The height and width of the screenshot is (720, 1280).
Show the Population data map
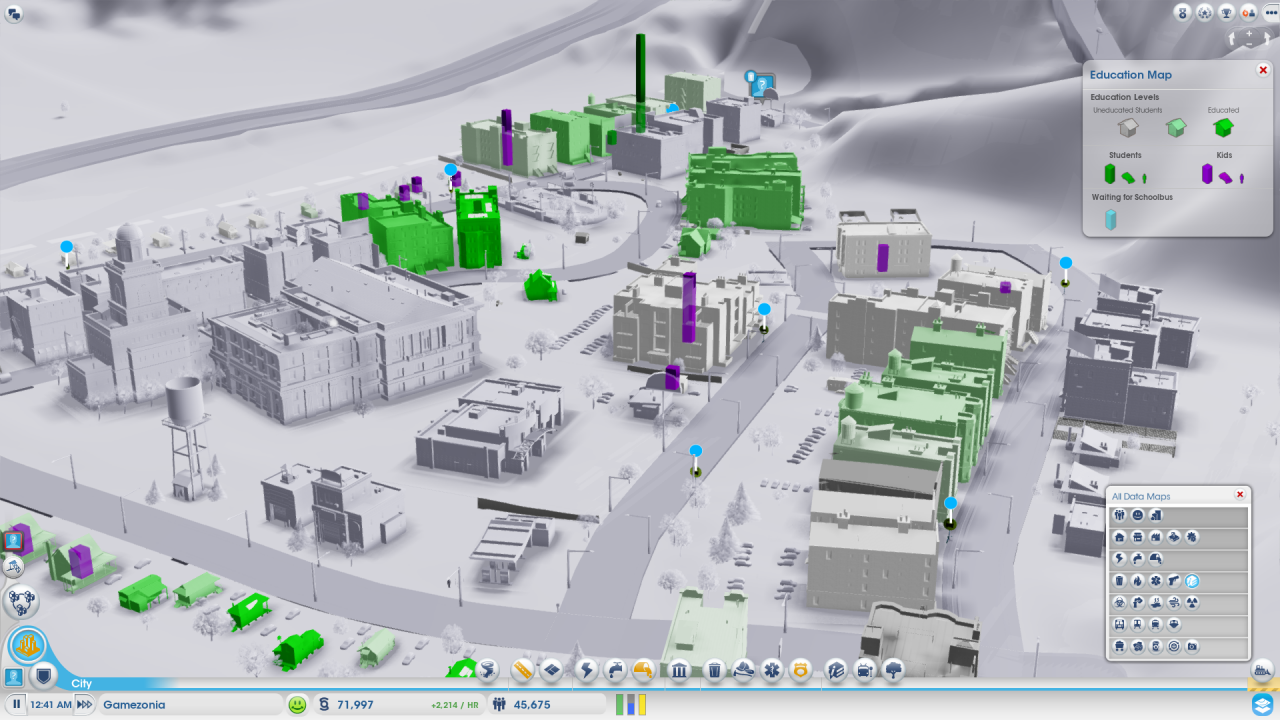1119,514
